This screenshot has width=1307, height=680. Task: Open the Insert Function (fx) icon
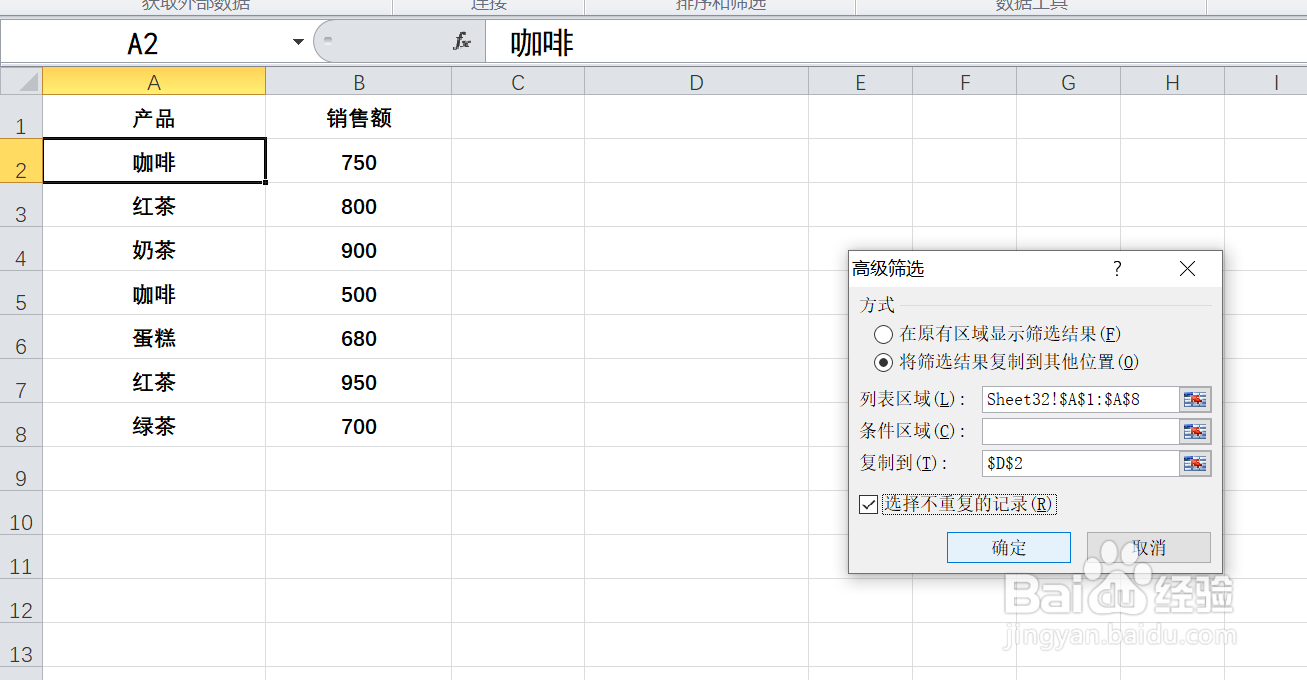(x=459, y=42)
